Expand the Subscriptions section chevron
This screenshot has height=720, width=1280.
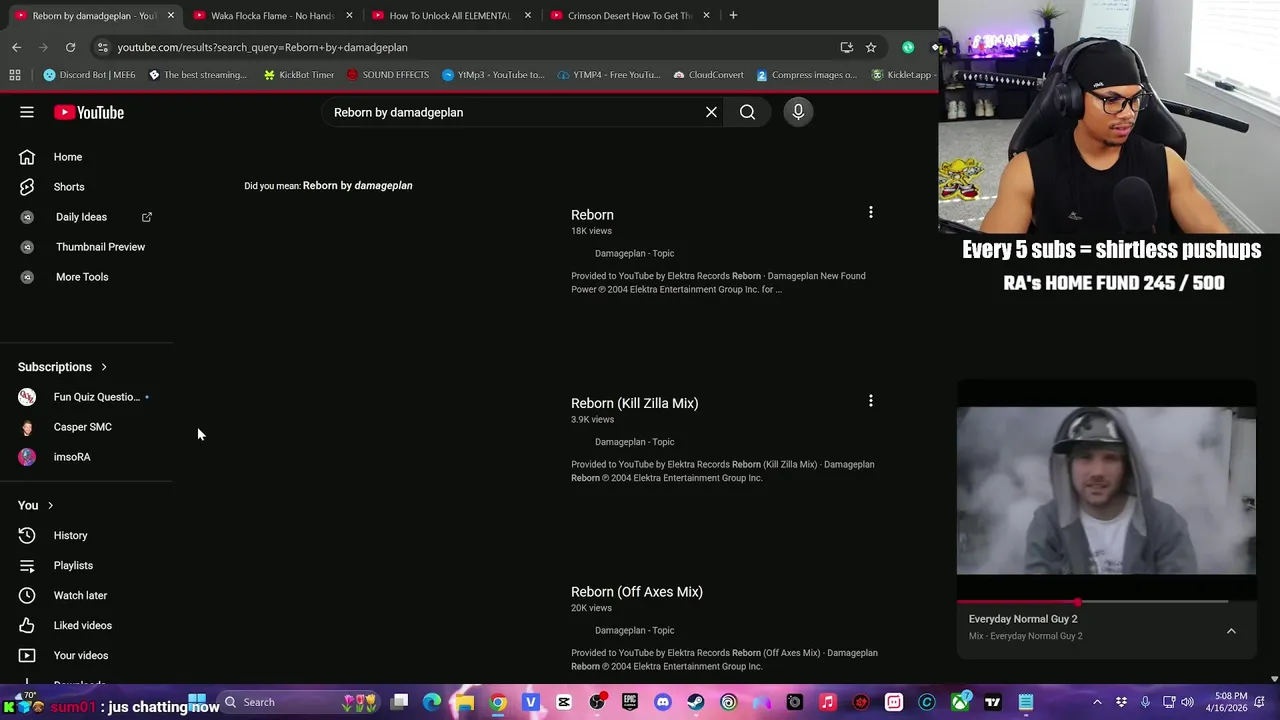[x=104, y=367]
